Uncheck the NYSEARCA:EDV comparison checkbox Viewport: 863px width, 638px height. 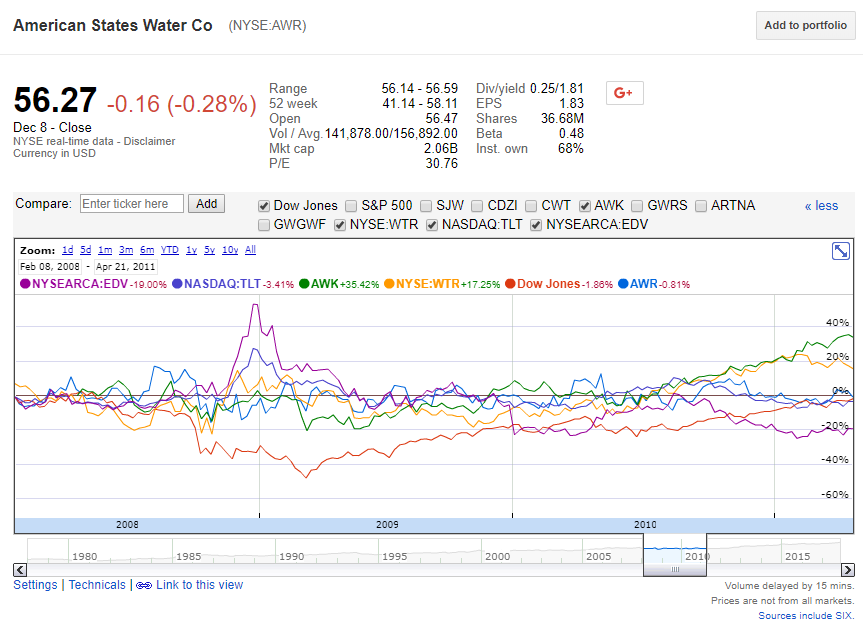tap(536, 225)
